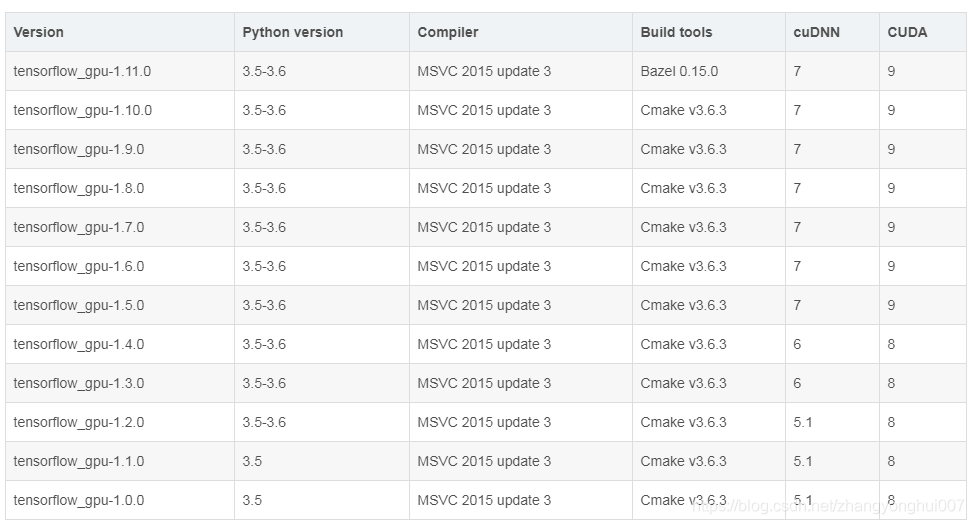Viewport: 974px width, 524px height.
Task: Select the compiler cell in the tensorflow_gpu-1.11.0 row
Action: 484,72
